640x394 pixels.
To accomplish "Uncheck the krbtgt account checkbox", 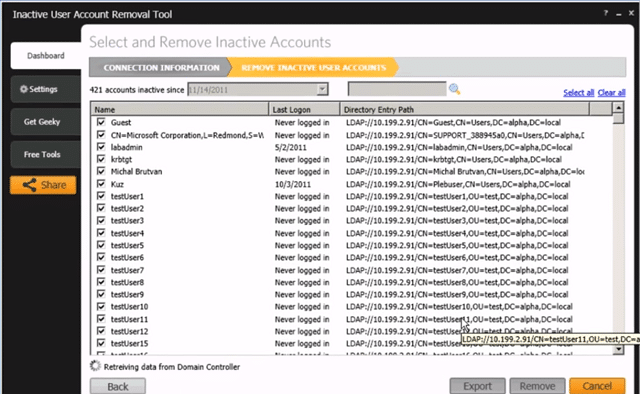I will (x=101, y=159).
